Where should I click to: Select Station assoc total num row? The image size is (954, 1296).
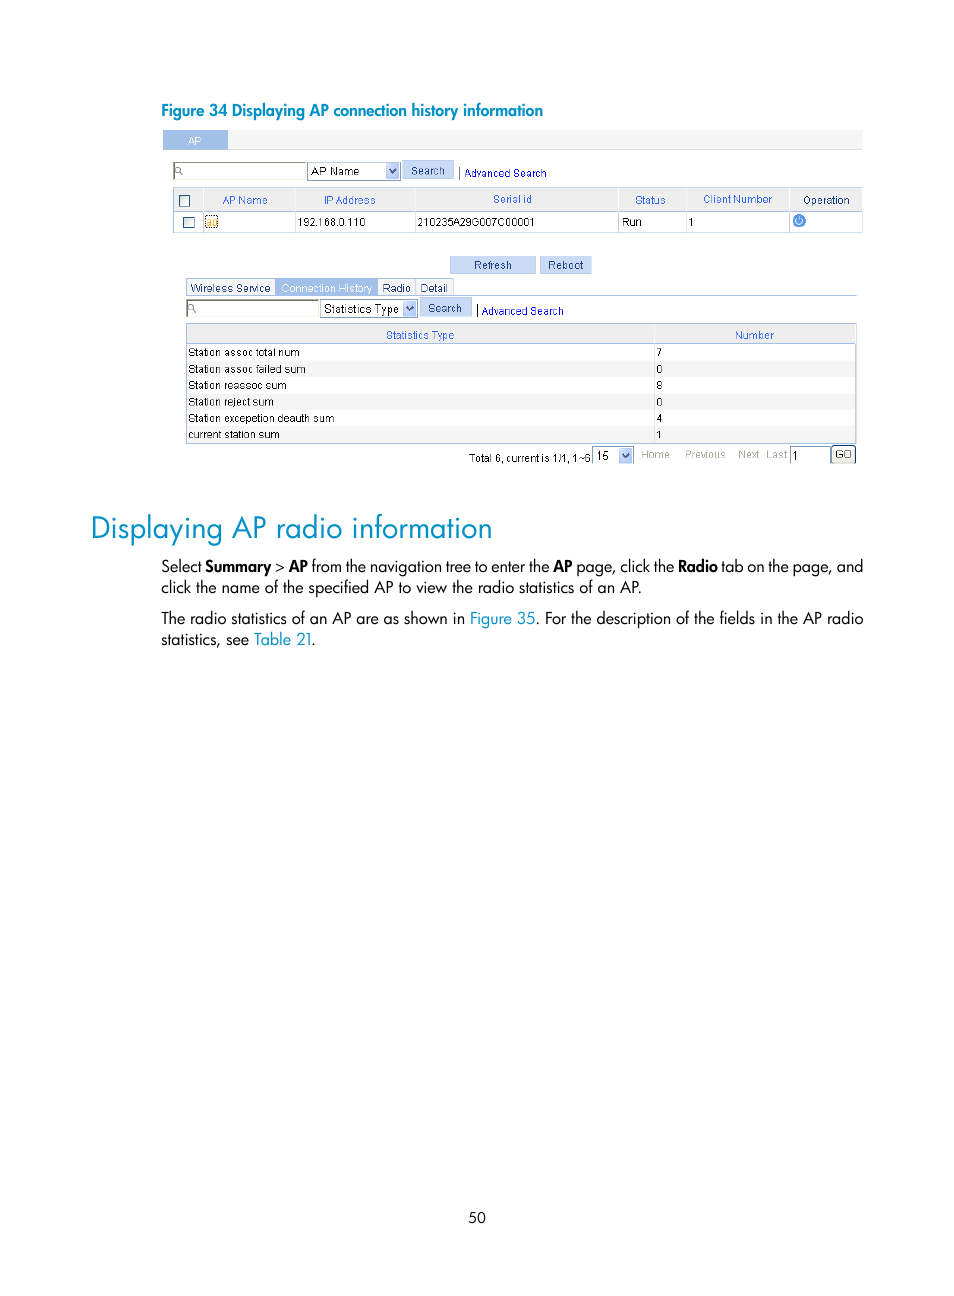[x=521, y=352]
